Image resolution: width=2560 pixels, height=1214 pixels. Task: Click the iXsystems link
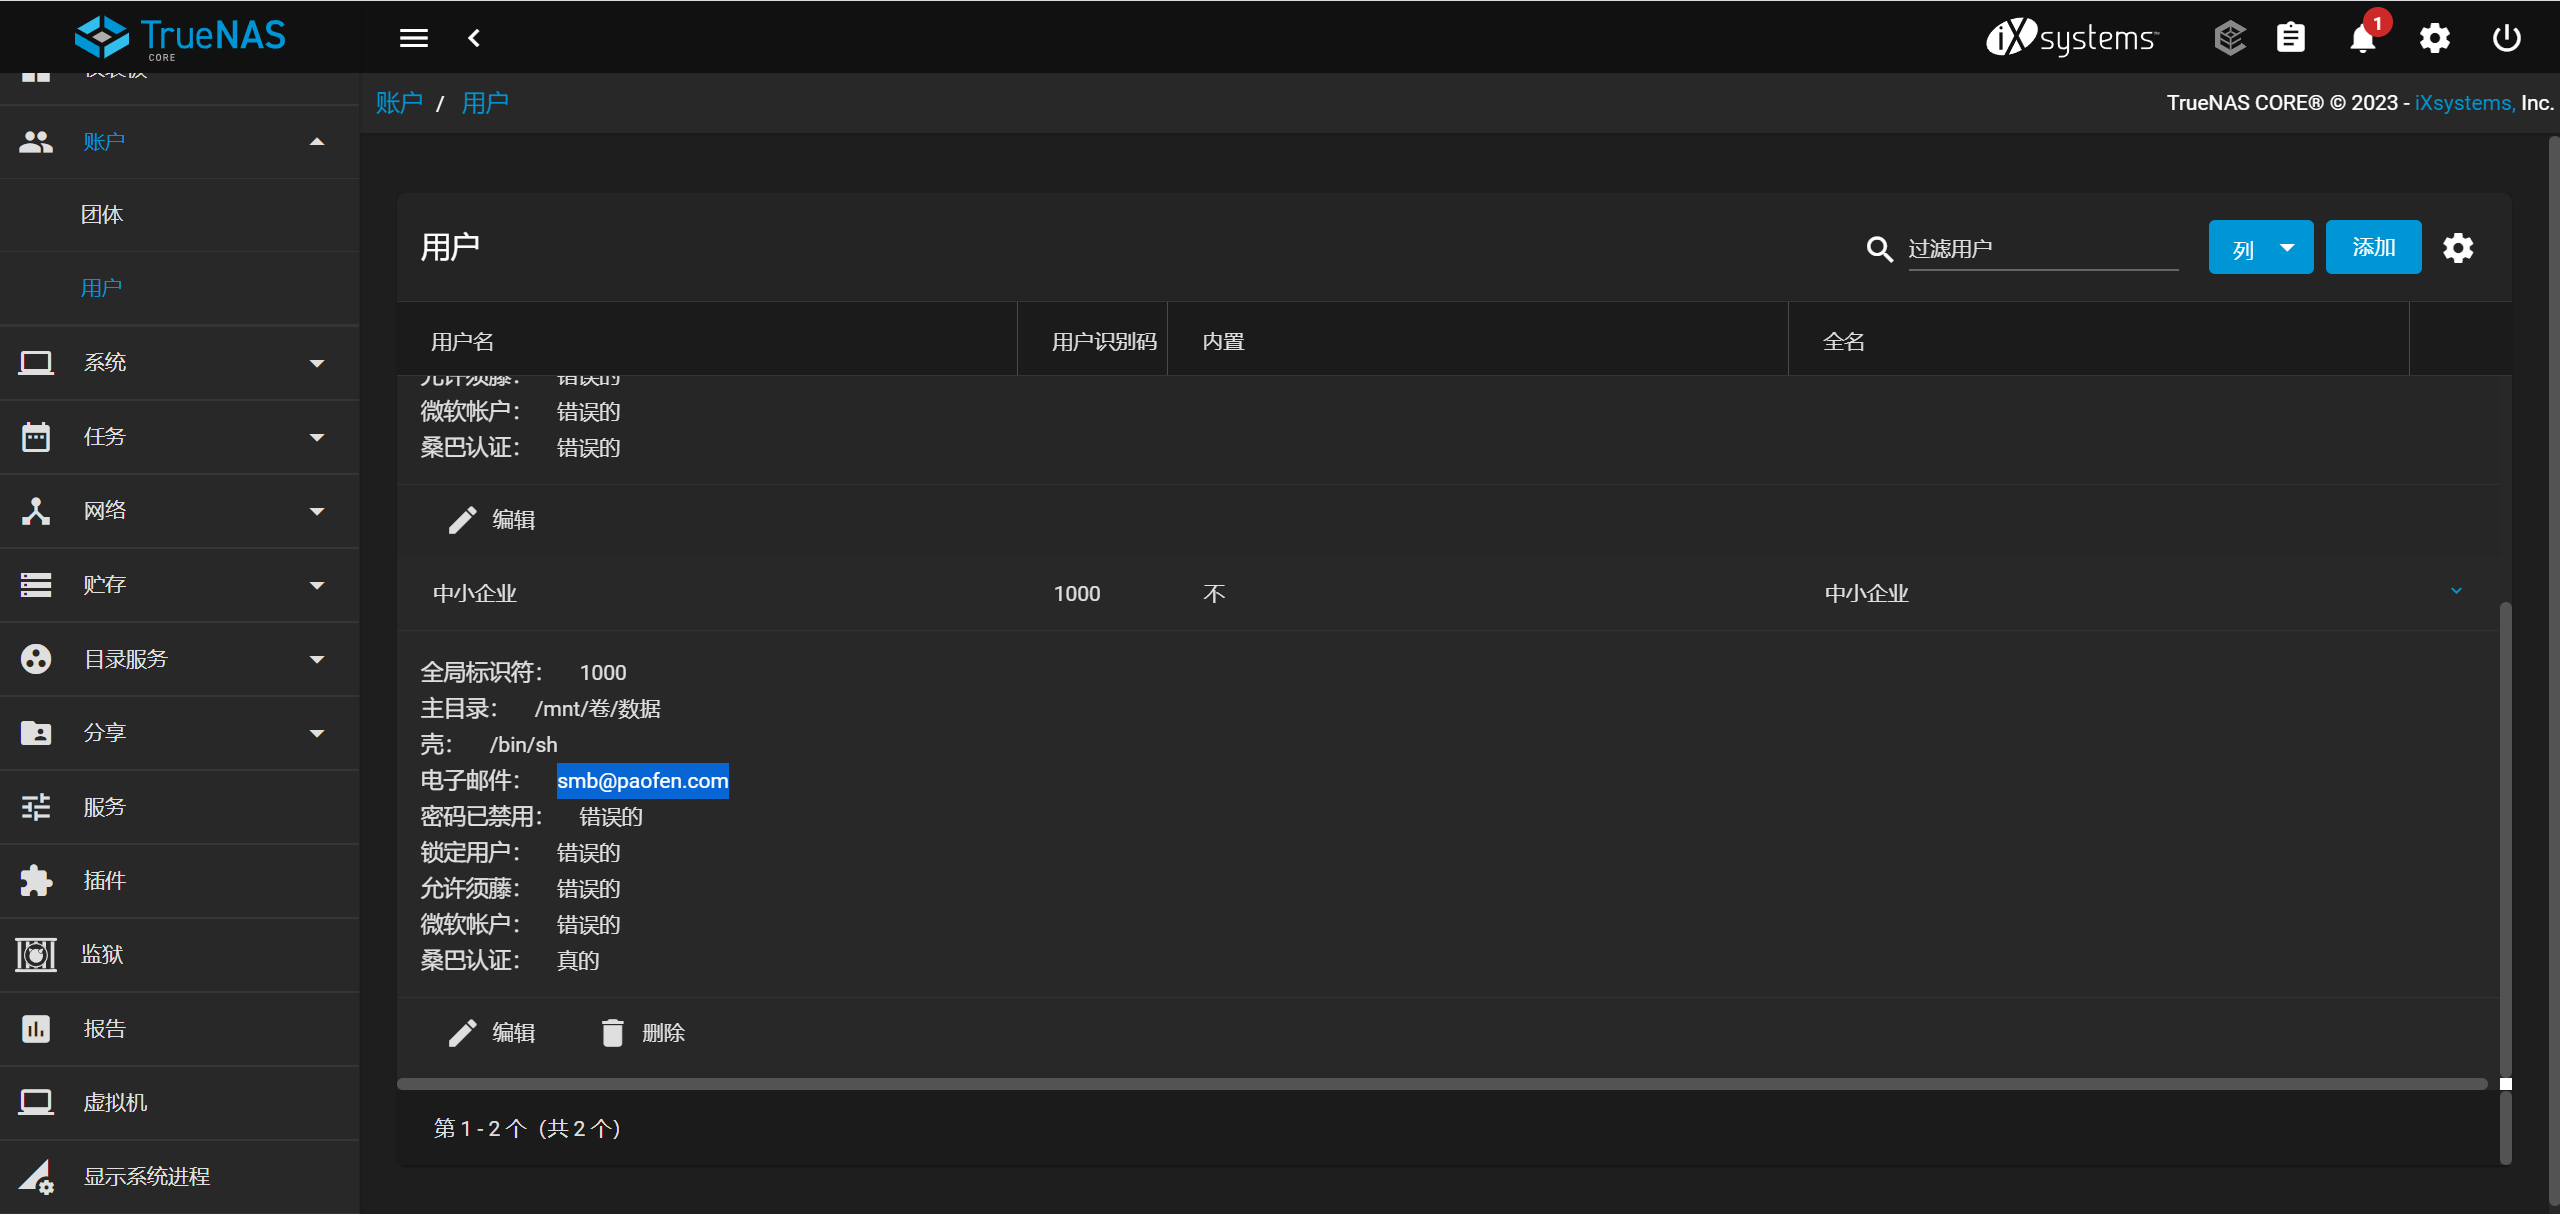click(x=2463, y=103)
